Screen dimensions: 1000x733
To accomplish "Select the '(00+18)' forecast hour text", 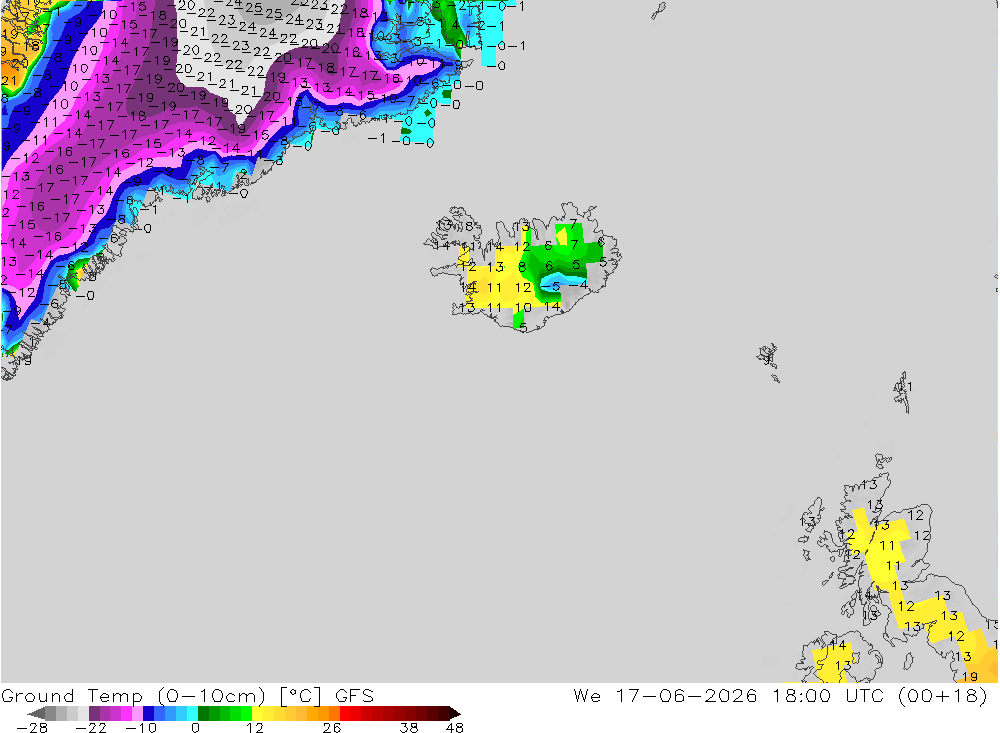I will [943, 696].
